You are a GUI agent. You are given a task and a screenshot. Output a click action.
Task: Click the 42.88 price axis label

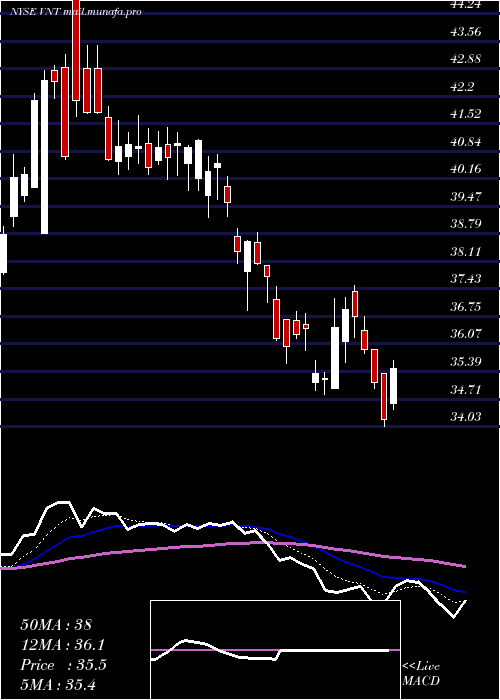(x=466, y=59)
